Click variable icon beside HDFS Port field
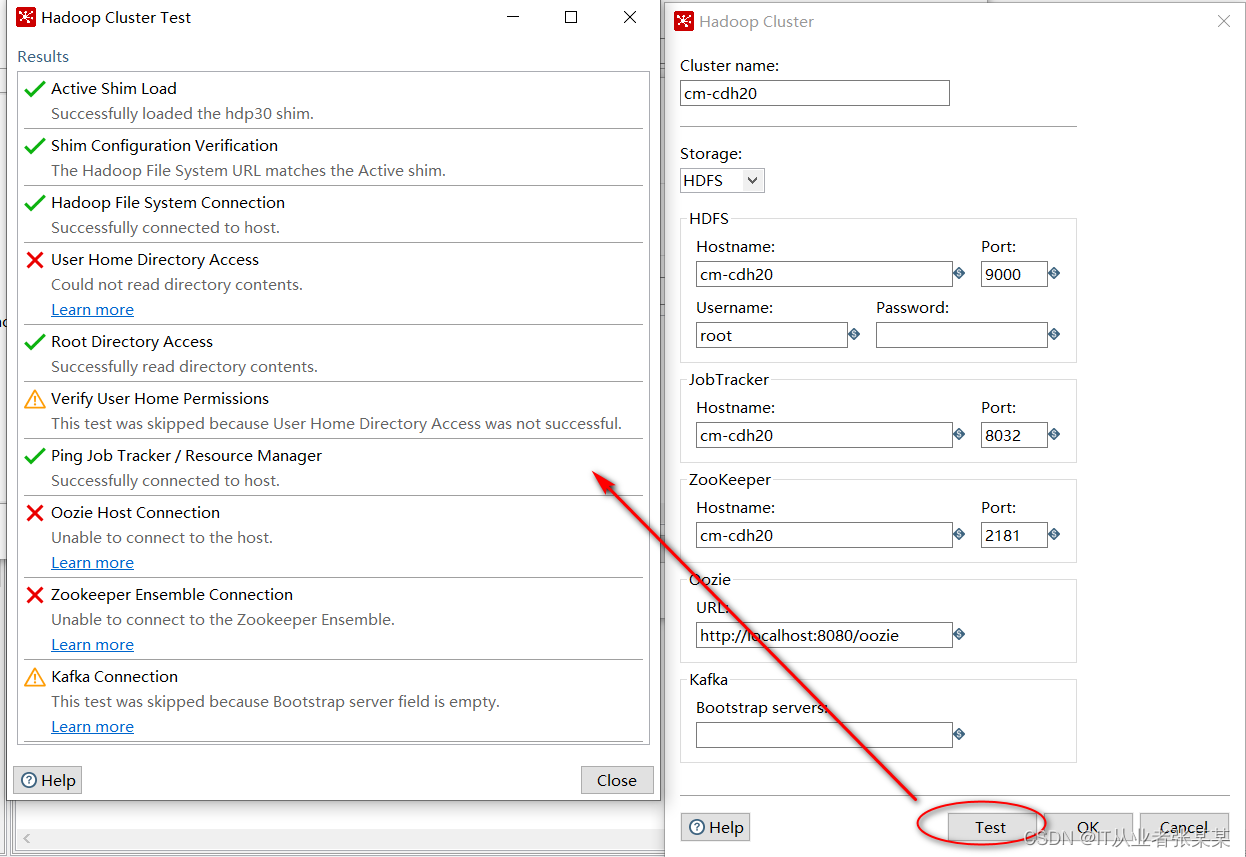This screenshot has height=857, width=1246. (x=1054, y=273)
